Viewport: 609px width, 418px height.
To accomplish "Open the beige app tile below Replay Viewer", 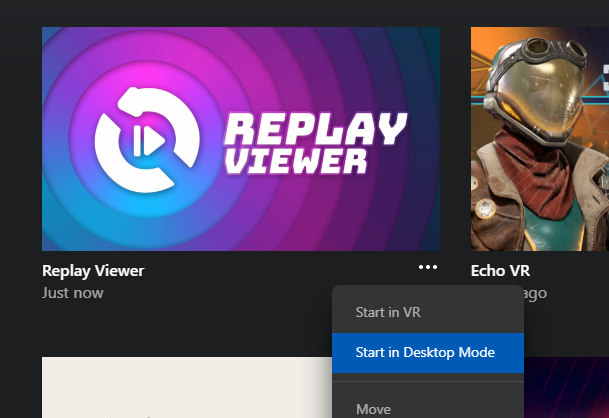I will point(187,387).
